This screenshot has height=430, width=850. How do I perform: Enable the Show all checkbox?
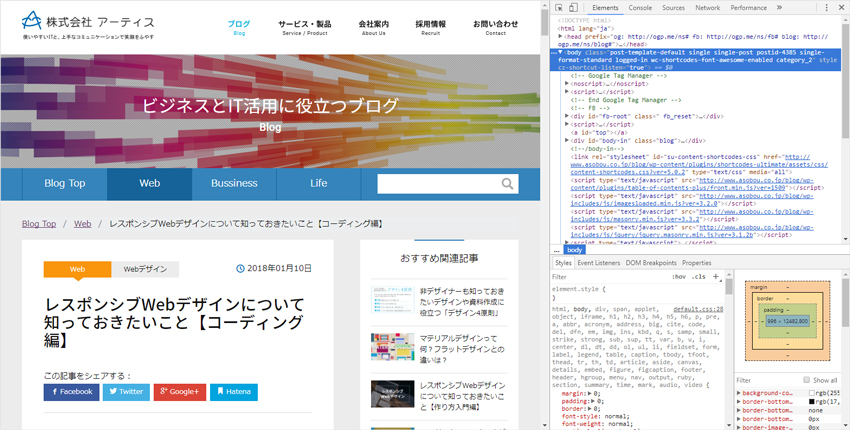point(807,380)
